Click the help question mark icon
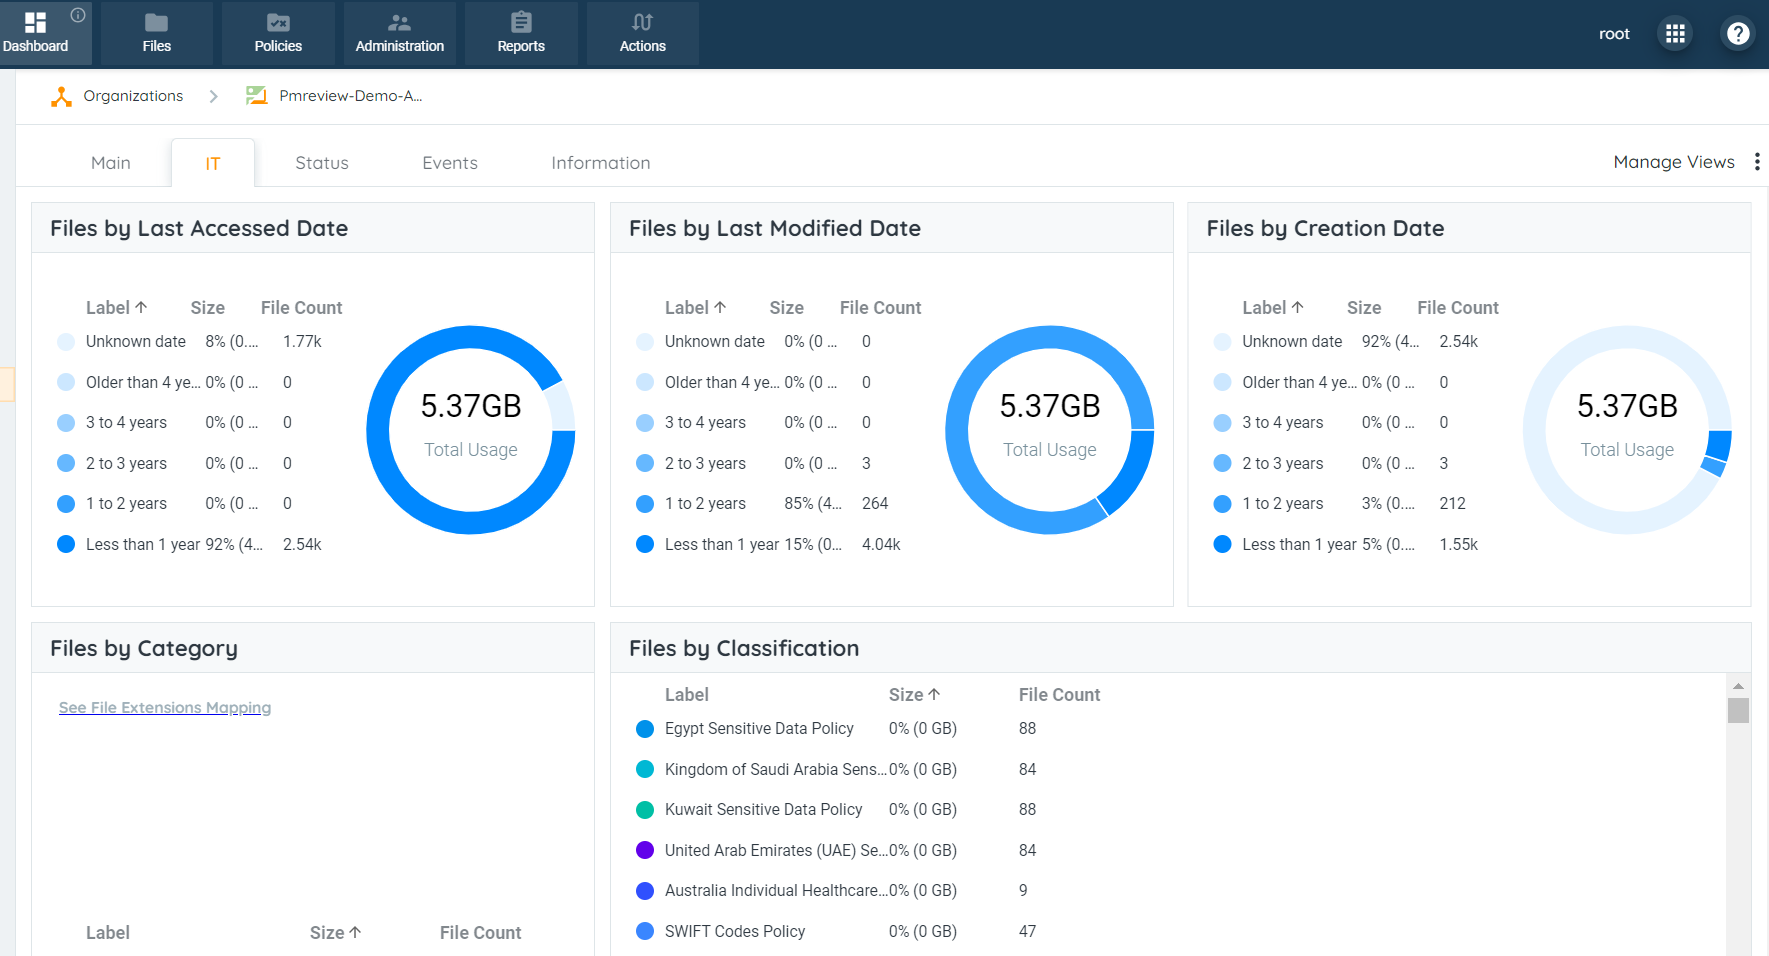This screenshot has width=1769, height=956. pos(1738,34)
